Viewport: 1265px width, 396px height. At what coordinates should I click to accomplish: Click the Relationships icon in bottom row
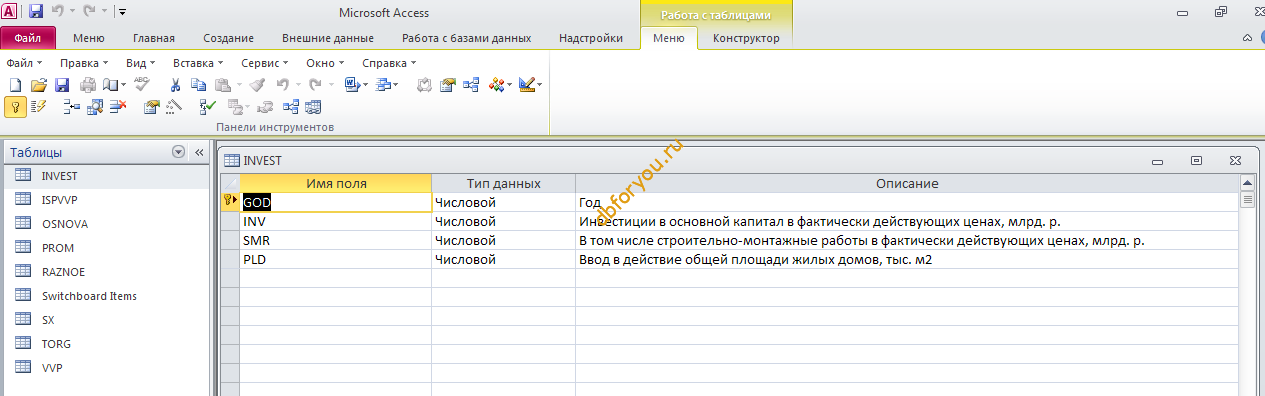point(291,107)
